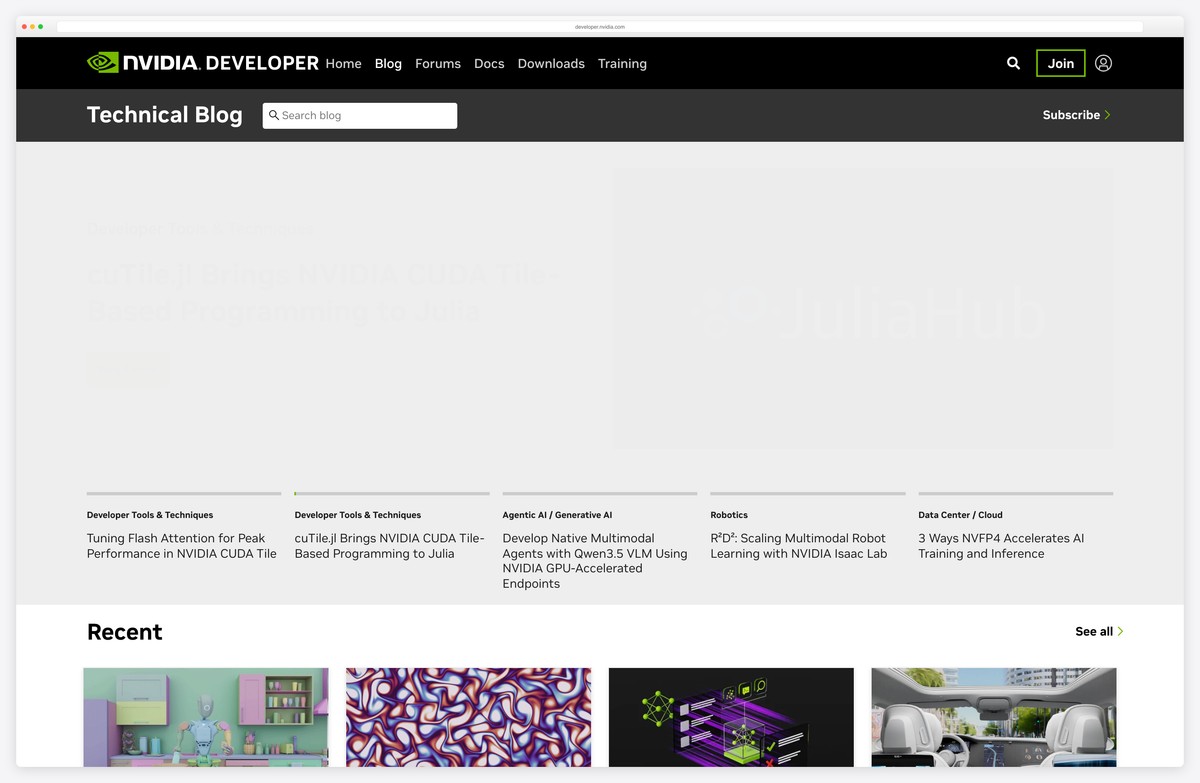
Task: Open the Robotics category link
Action: click(729, 515)
